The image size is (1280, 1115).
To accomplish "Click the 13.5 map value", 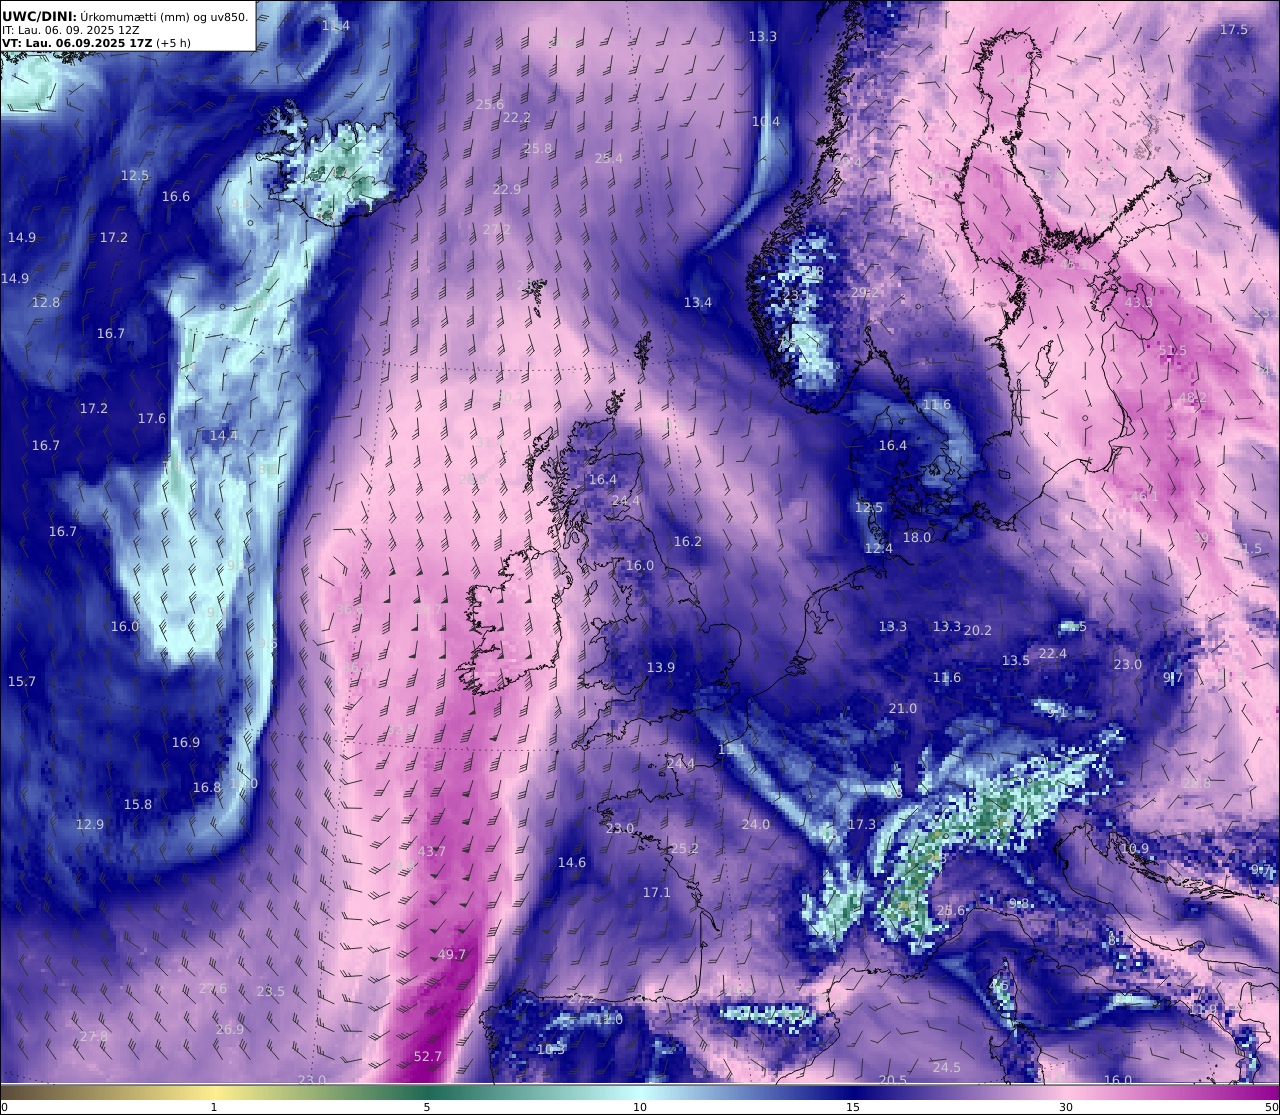I will click(1016, 660).
